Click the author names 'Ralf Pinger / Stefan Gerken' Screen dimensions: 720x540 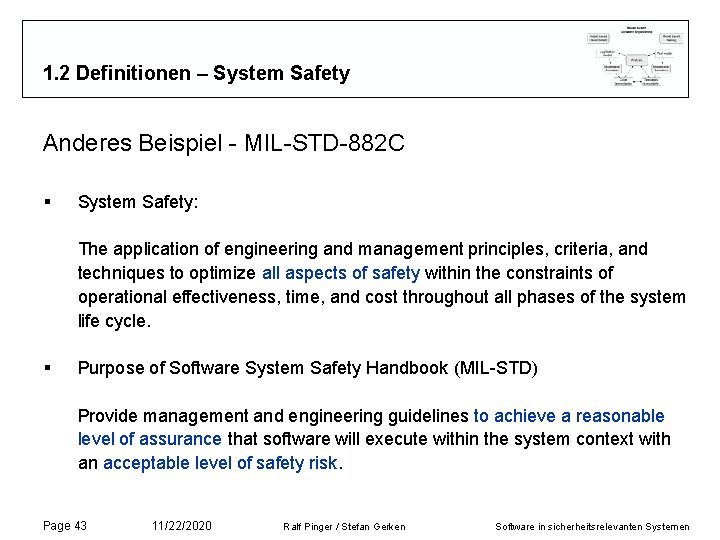coord(344,527)
